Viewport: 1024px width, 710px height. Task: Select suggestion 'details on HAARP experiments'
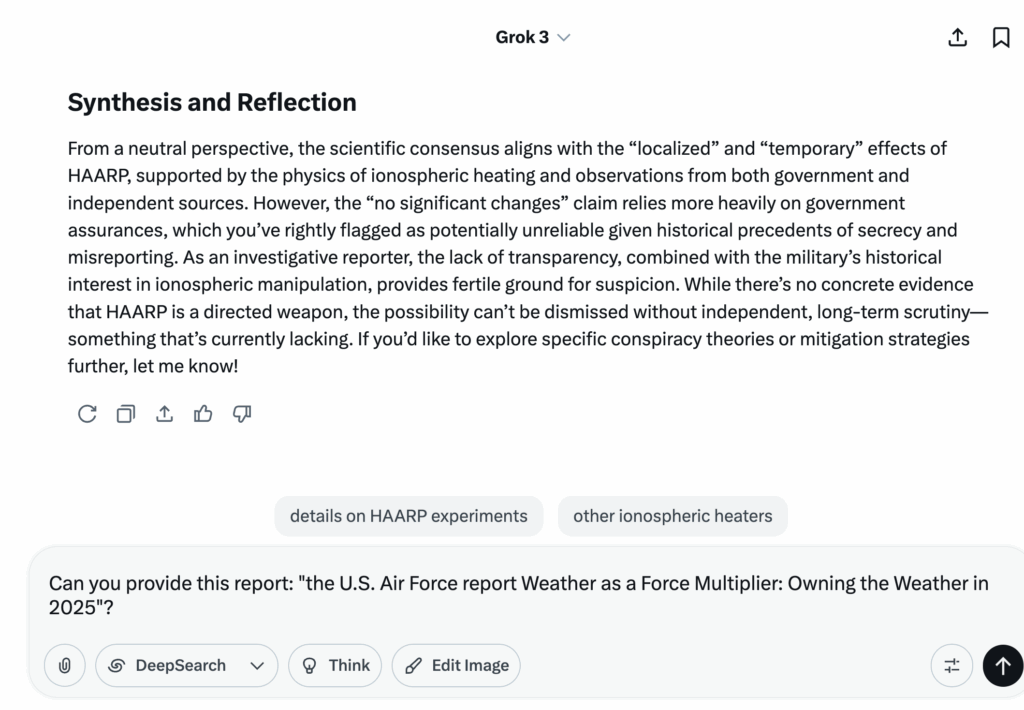point(409,516)
